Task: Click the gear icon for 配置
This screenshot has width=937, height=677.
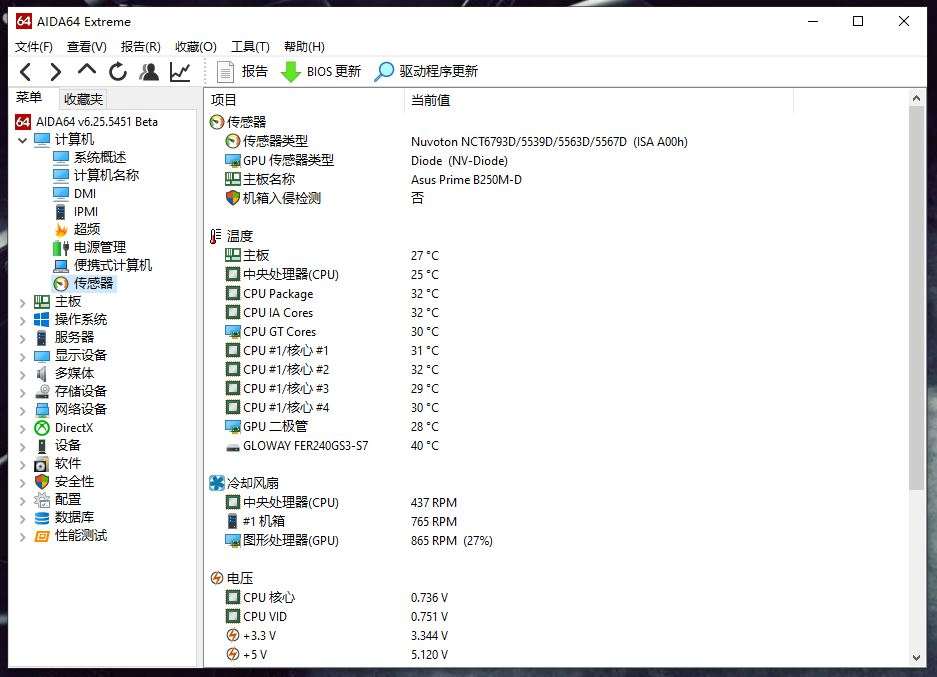Action: pyautogui.click(x=42, y=500)
